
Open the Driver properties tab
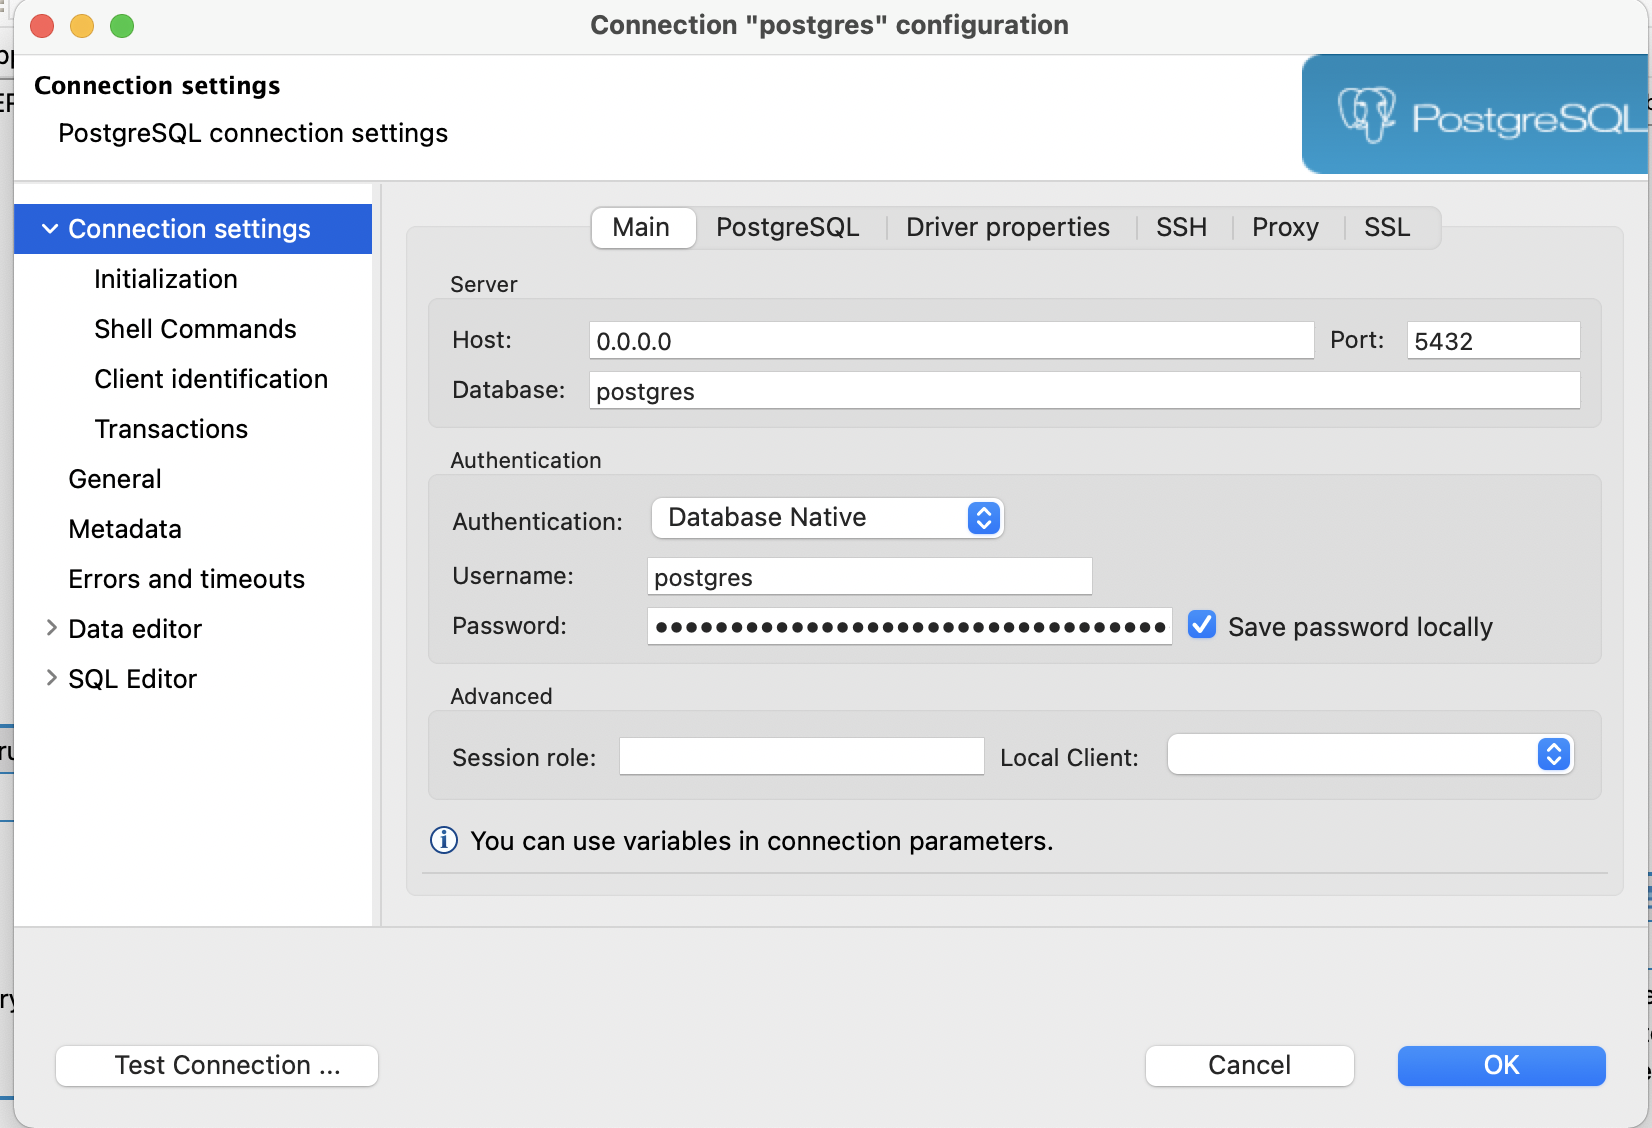tap(1007, 228)
